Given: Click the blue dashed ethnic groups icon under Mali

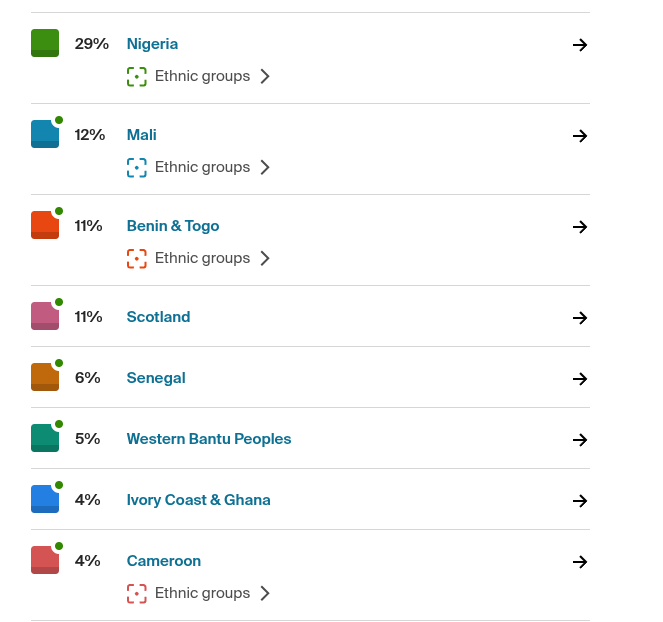Looking at the screenshot, I should [137, 167].
